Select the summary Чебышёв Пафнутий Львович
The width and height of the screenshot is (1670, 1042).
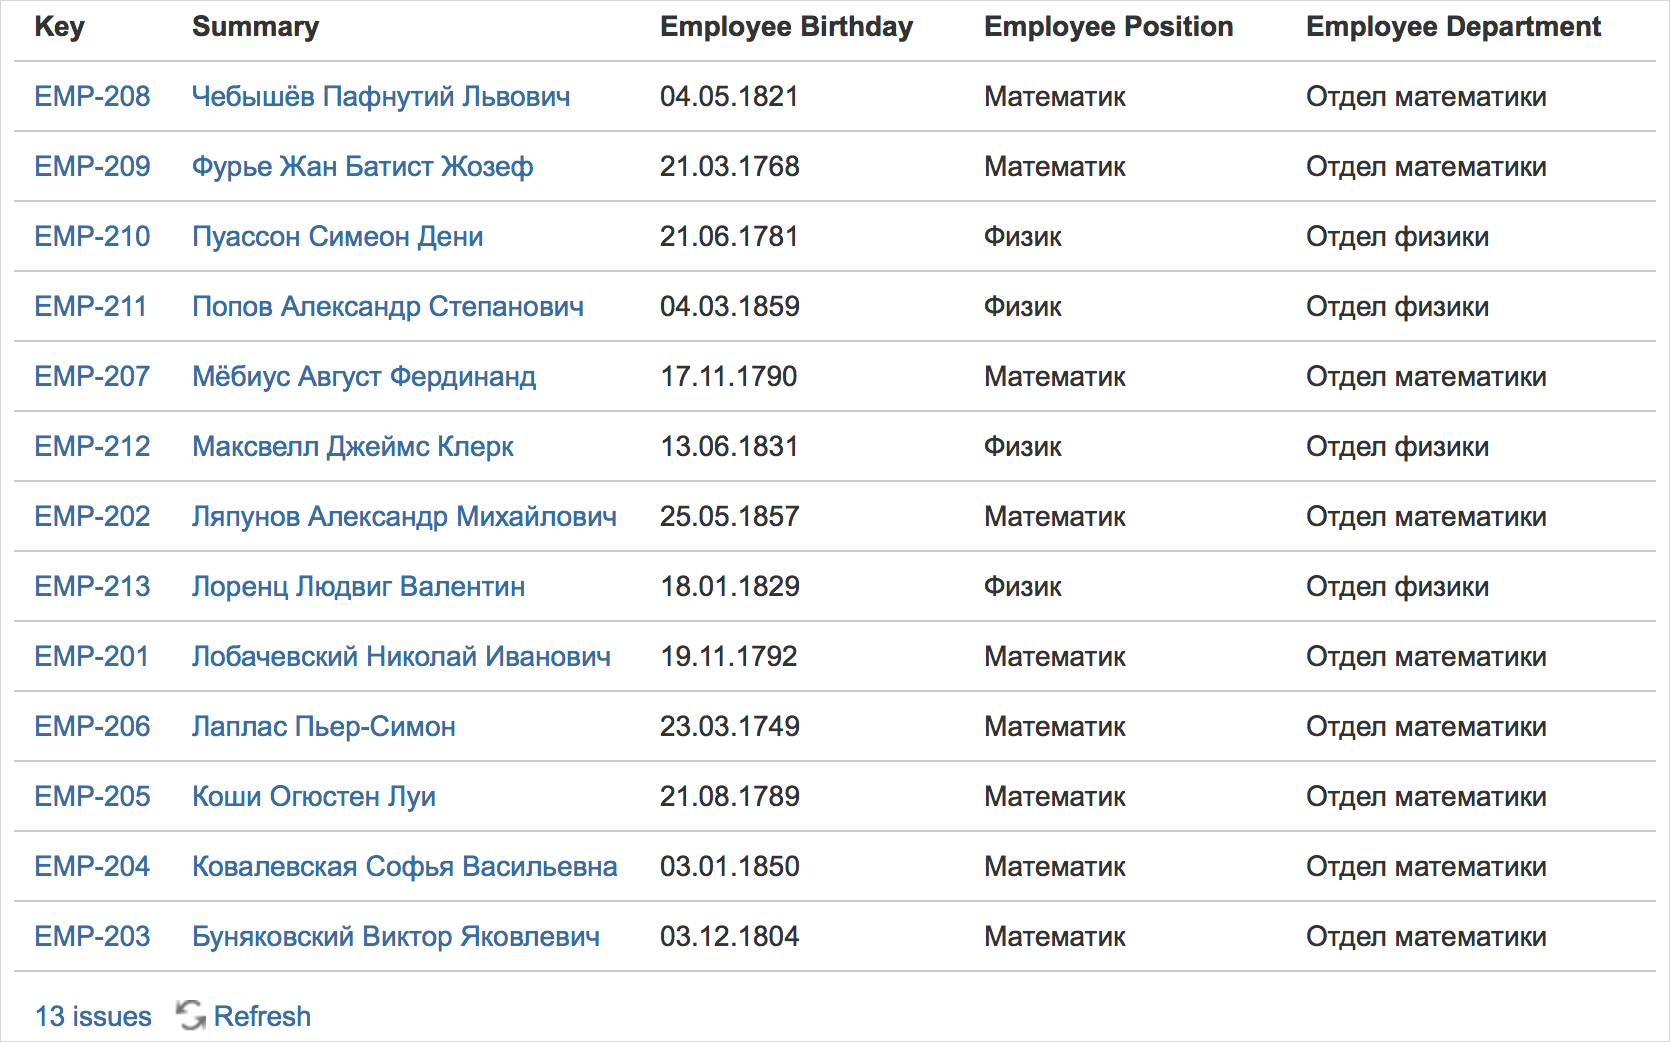[x=381, y=96]
